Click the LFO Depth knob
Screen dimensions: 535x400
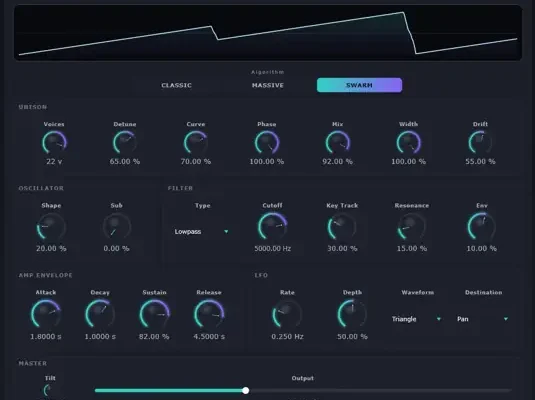pyautogui.click(x=352, y=314)
